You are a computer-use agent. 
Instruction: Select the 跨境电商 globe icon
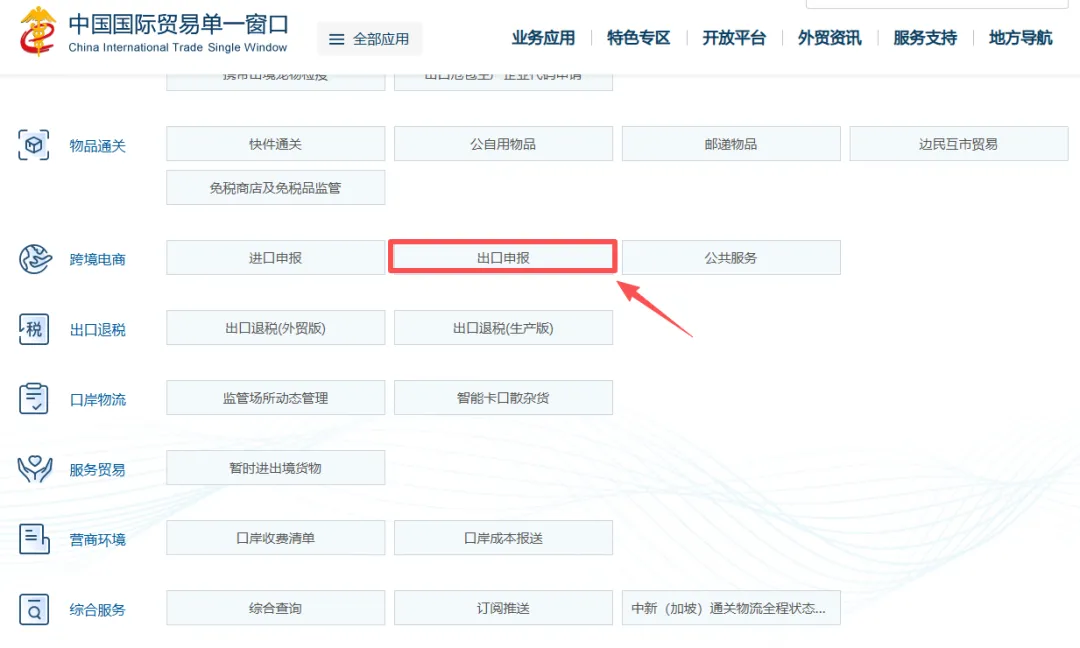click(x=34, y=257)
